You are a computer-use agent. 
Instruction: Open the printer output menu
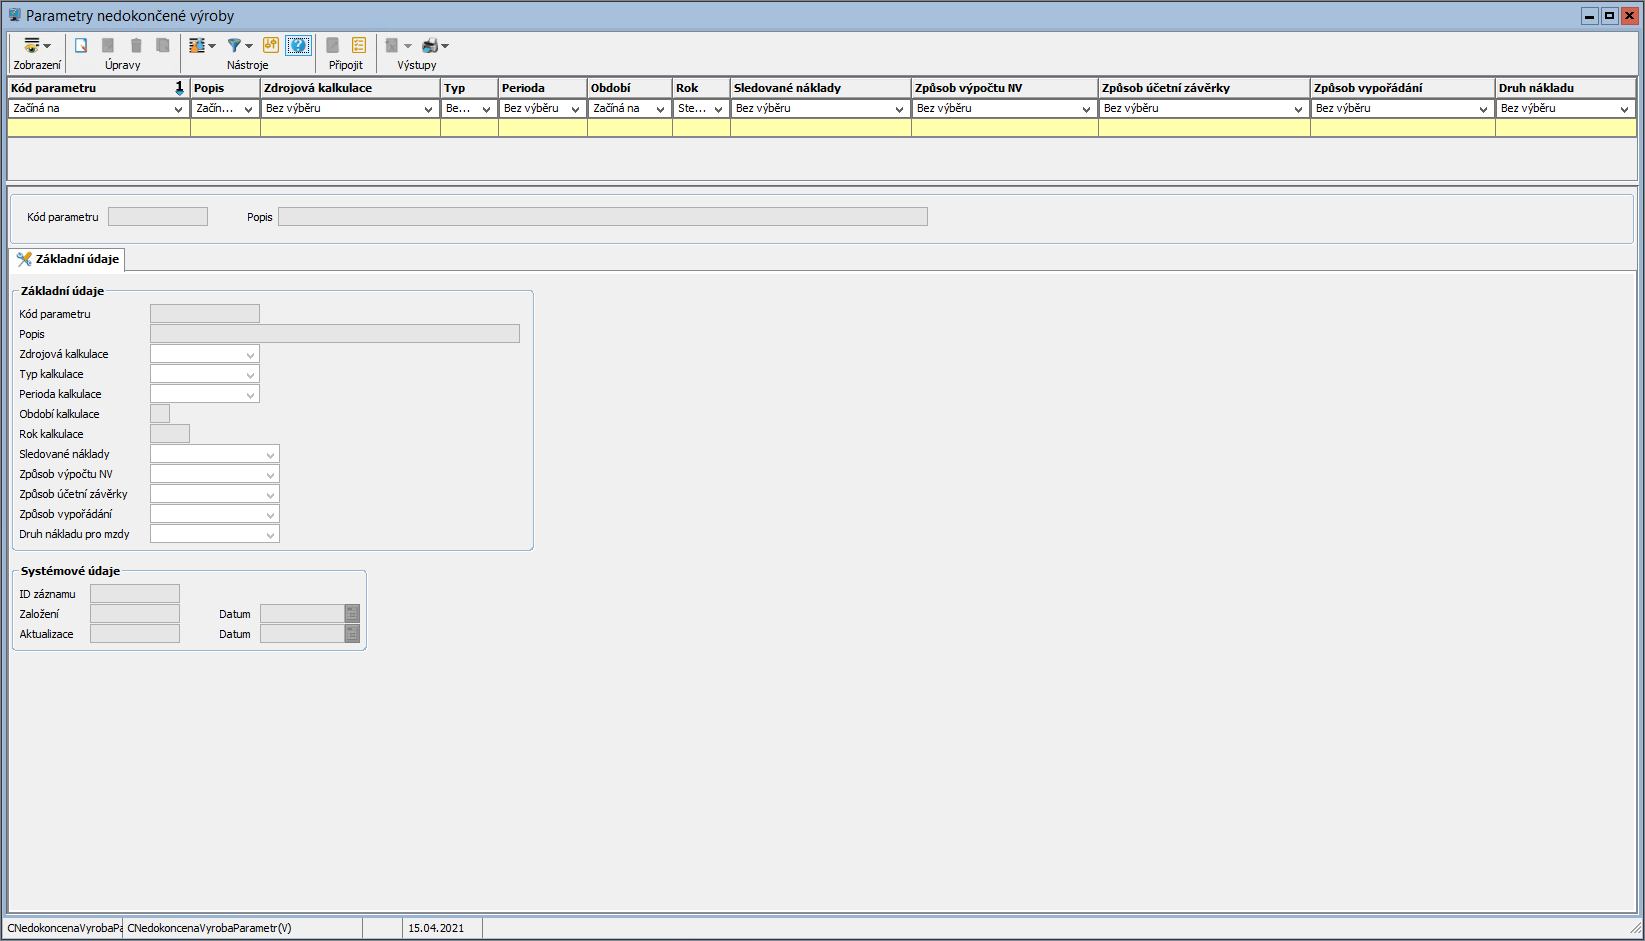434,46
